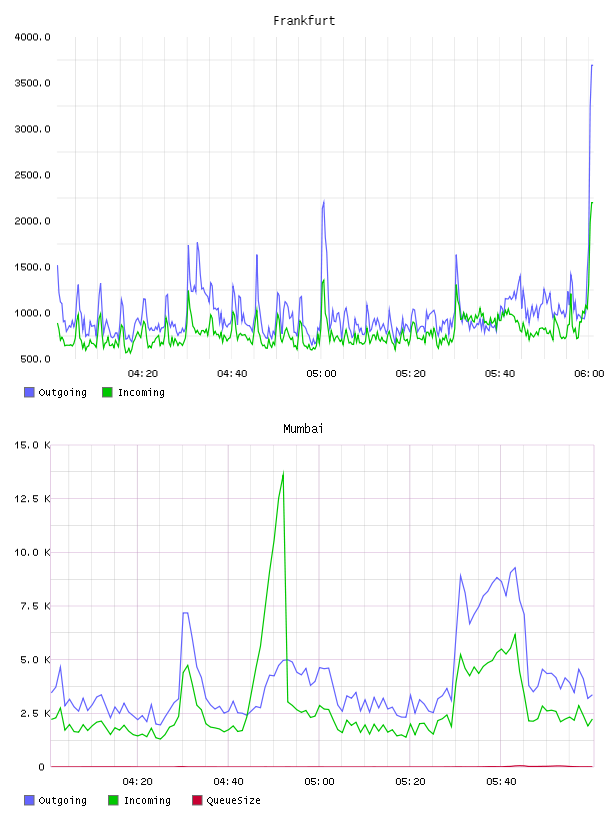The image size is (608, 816).
Task: Click the Incoming label in Frankfurt legend
Action: [x=141, y=392]
